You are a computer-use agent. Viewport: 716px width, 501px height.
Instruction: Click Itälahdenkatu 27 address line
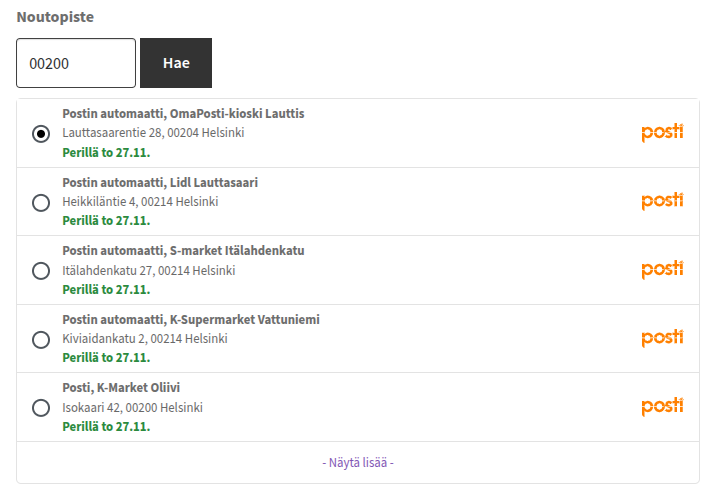coord(148,271)
